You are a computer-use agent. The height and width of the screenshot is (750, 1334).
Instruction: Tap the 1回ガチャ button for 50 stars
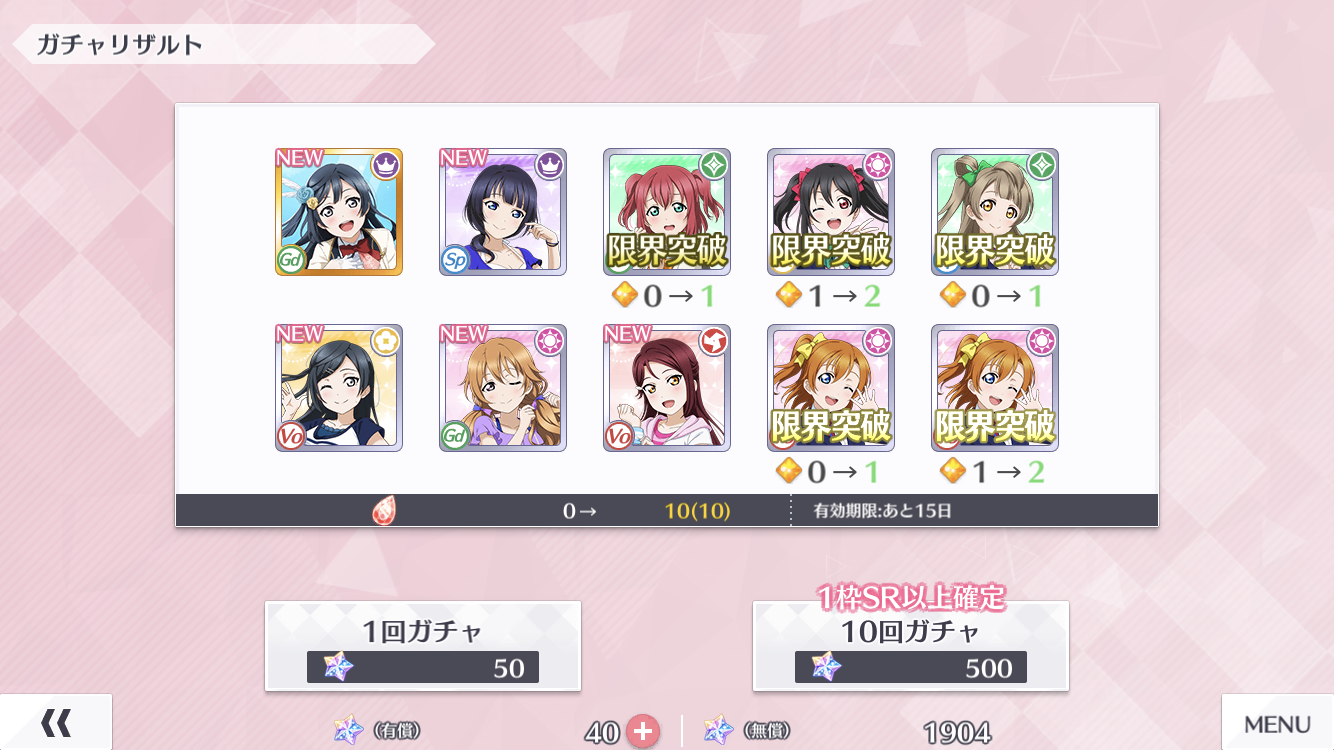point(423,646)
